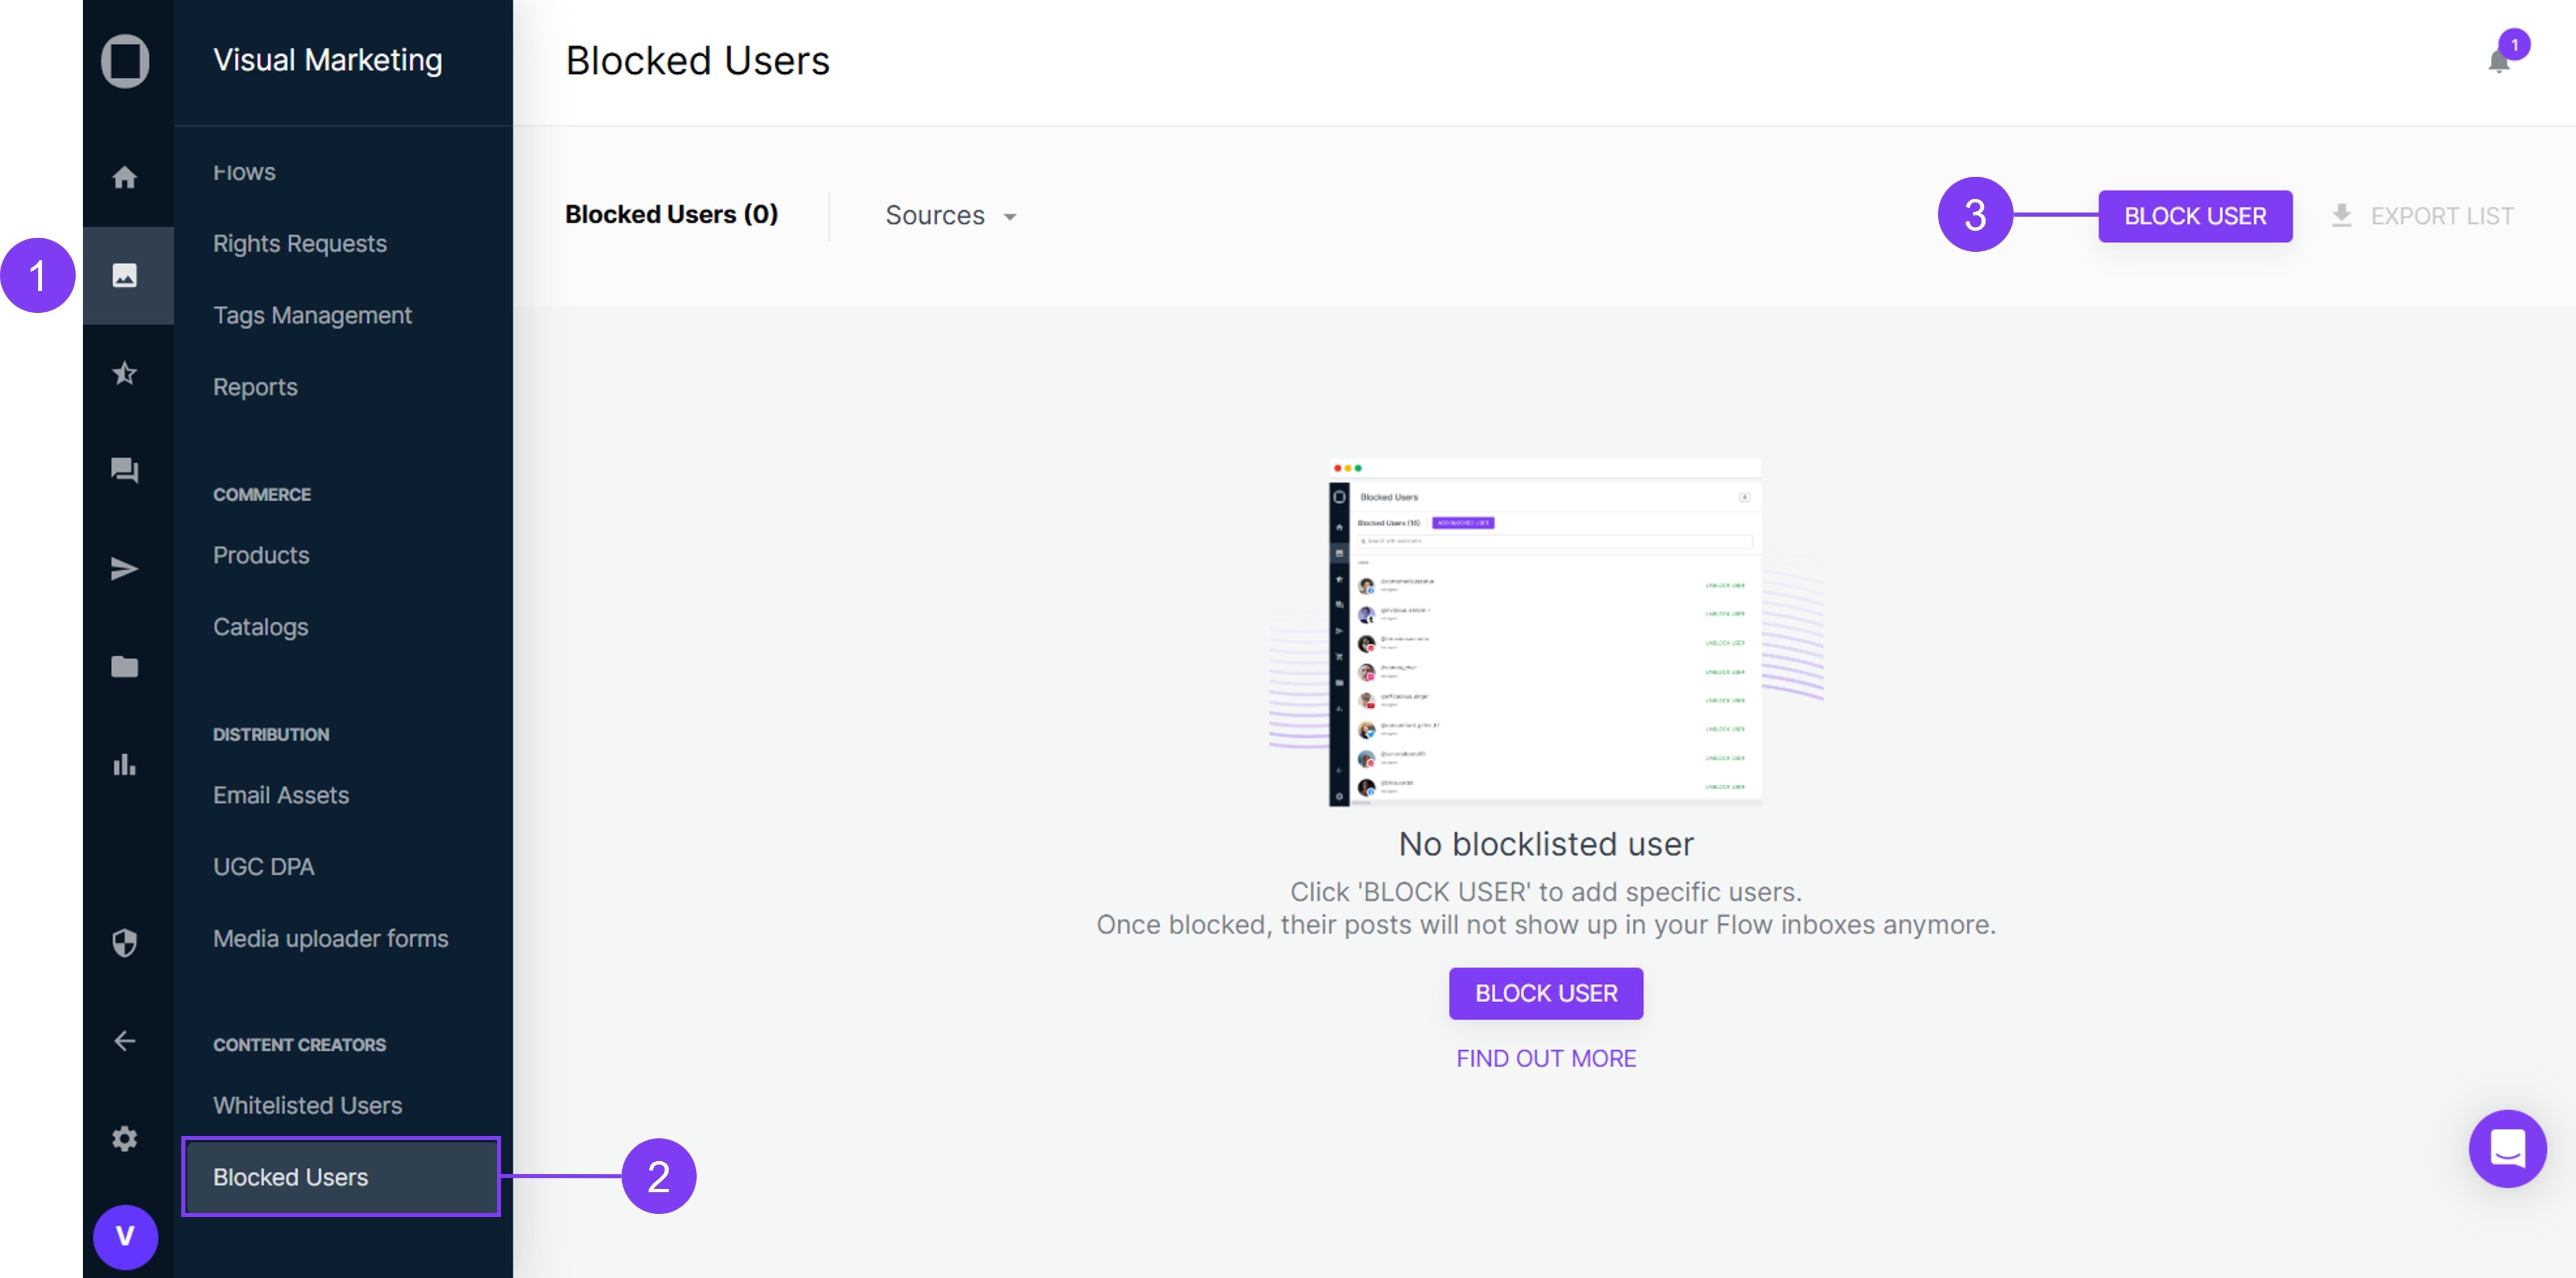Select Whitelisted Users menu item
Viewport: 2576px width, 1278px height.
click(x=307, y=1105)
